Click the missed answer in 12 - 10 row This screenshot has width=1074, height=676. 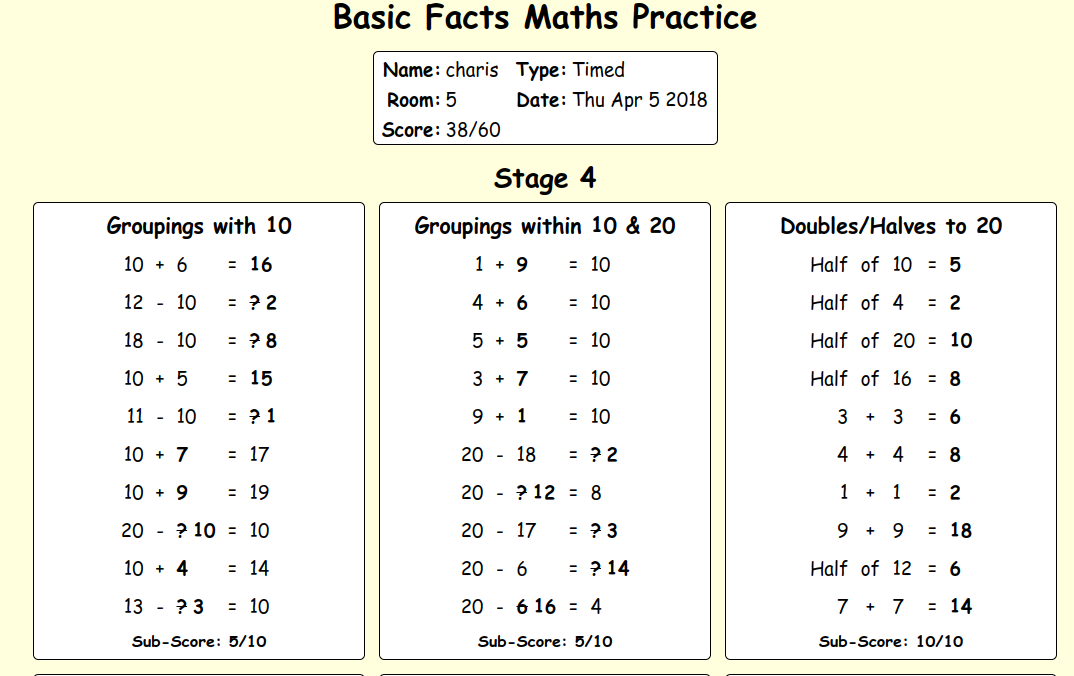coord(263,303)
